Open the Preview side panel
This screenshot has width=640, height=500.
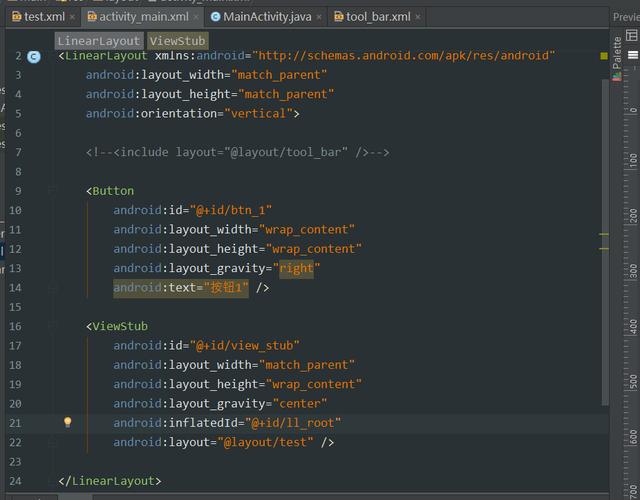626,17
